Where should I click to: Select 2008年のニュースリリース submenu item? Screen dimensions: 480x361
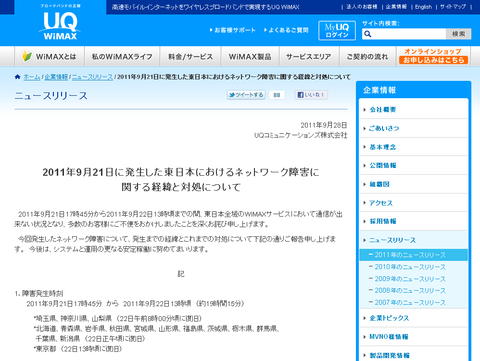410,291
